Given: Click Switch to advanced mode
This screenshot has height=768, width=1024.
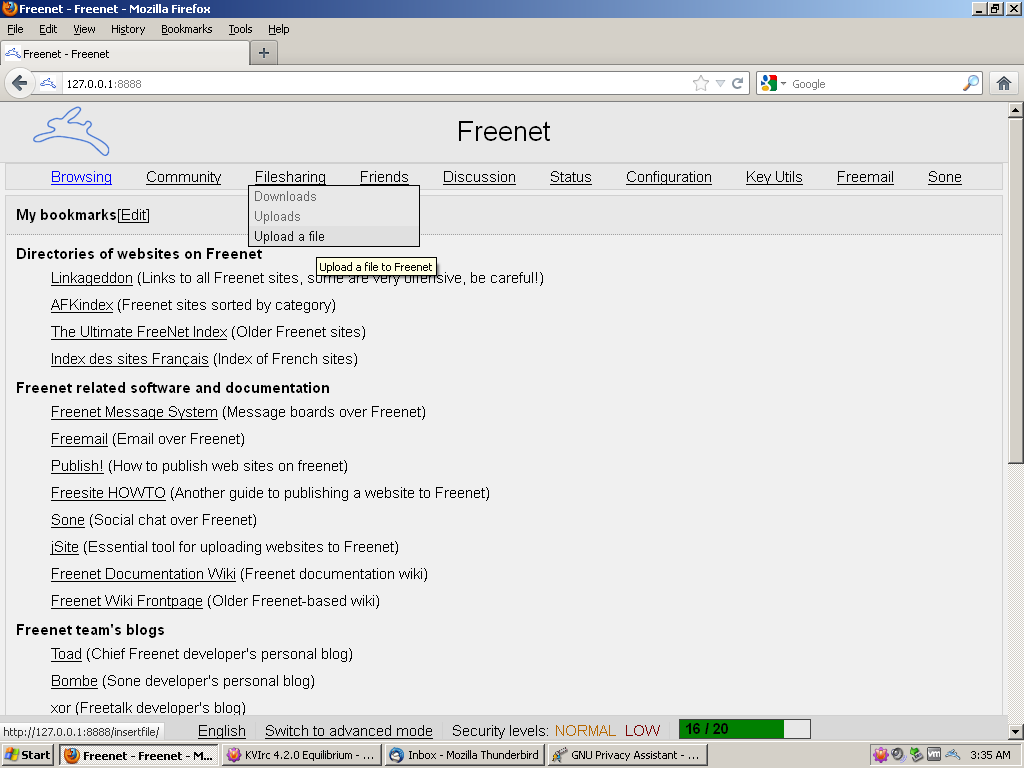Looking at the screenshot, I should coord(349,731).
